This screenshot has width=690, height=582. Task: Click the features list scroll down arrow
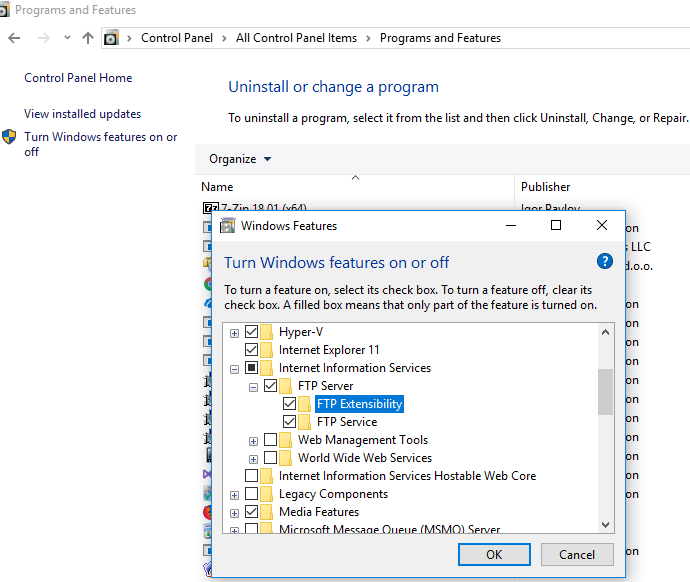click(x=605, y=524)
